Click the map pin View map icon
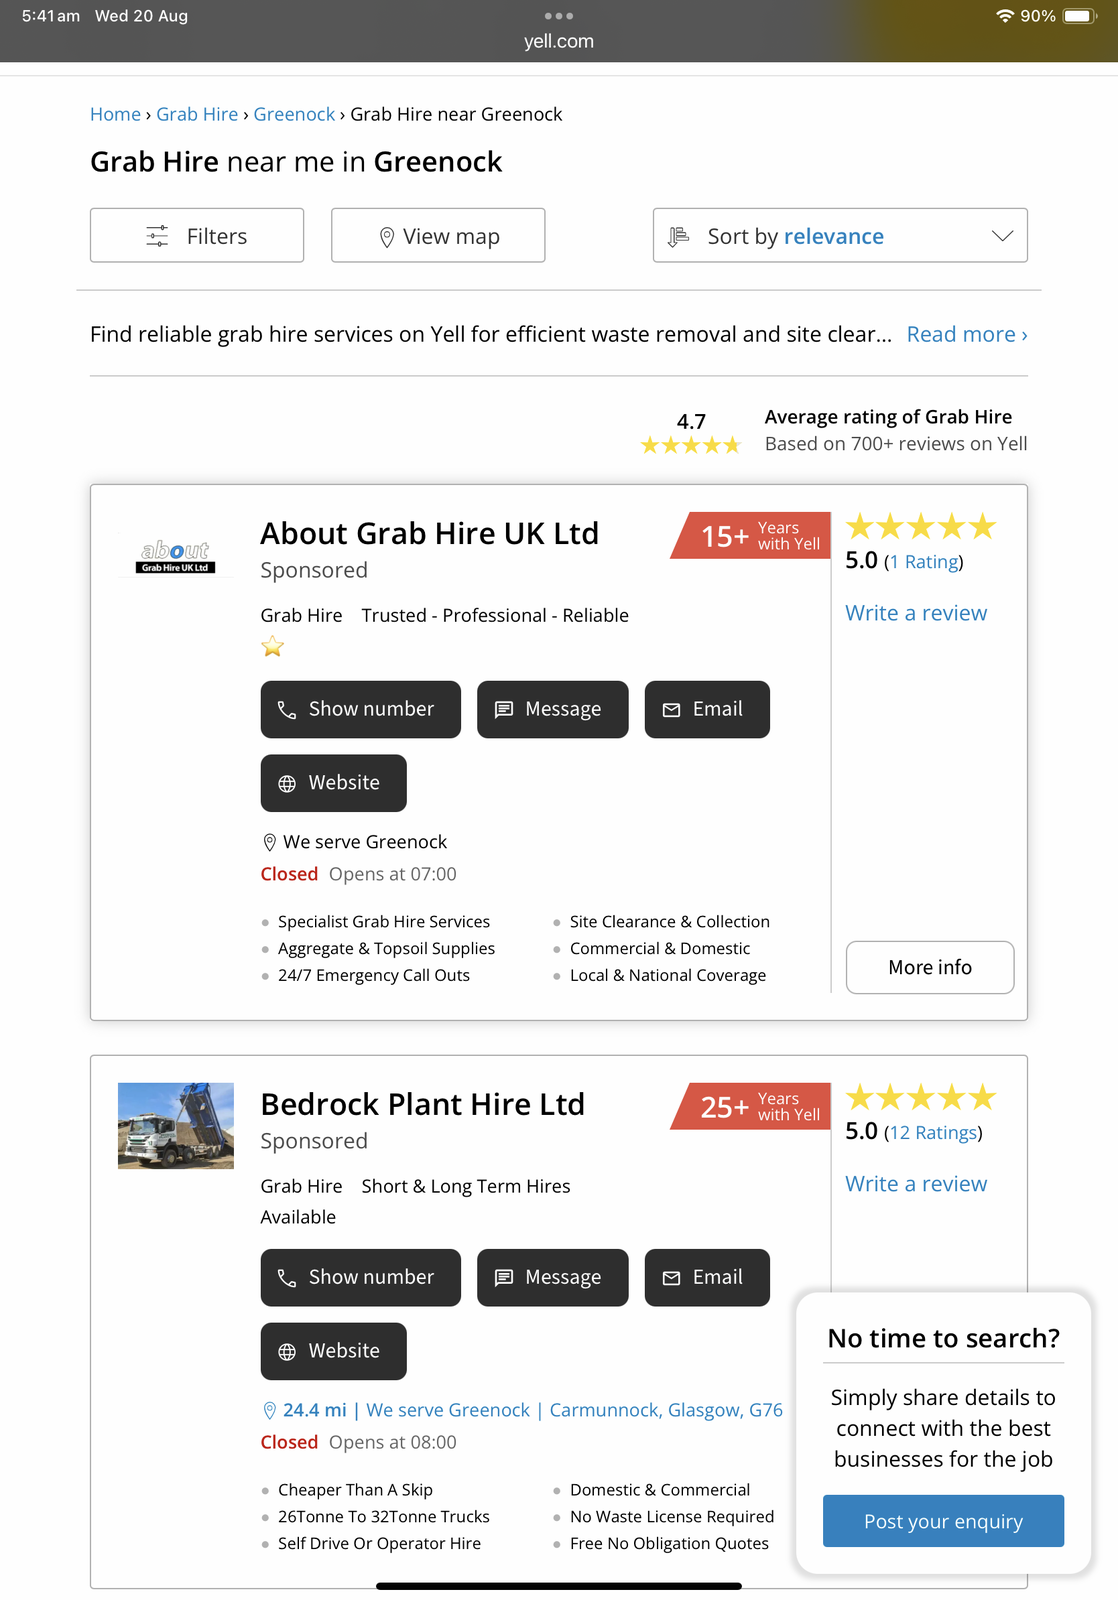 (x=387, y=237)
